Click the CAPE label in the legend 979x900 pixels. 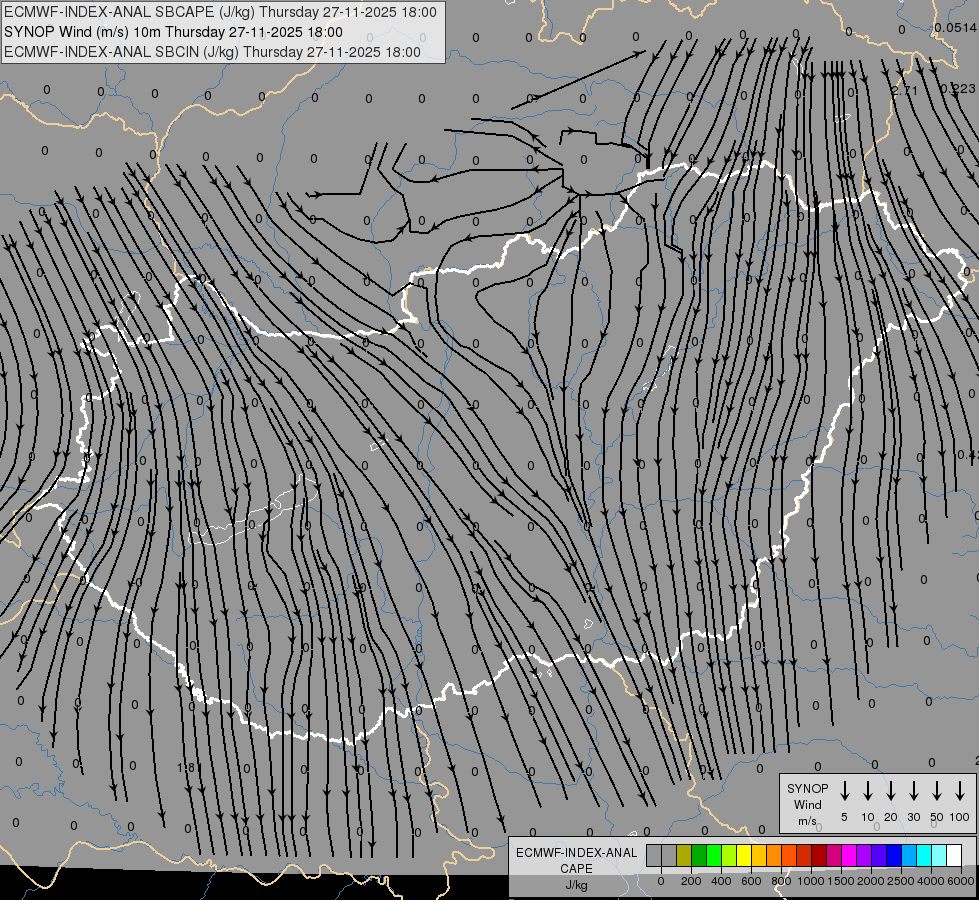coord(576,869)
